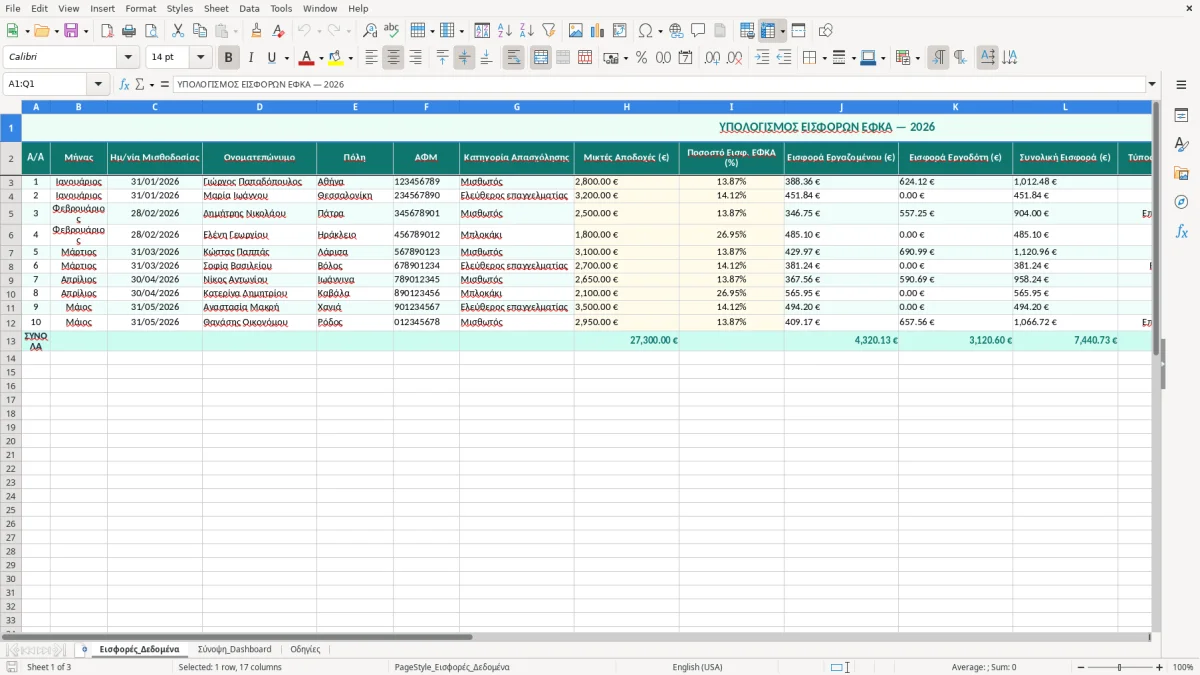Insert a chart using the chart icon
Image resolution: width=1200 pixels, height=675 pixels.
598,31
